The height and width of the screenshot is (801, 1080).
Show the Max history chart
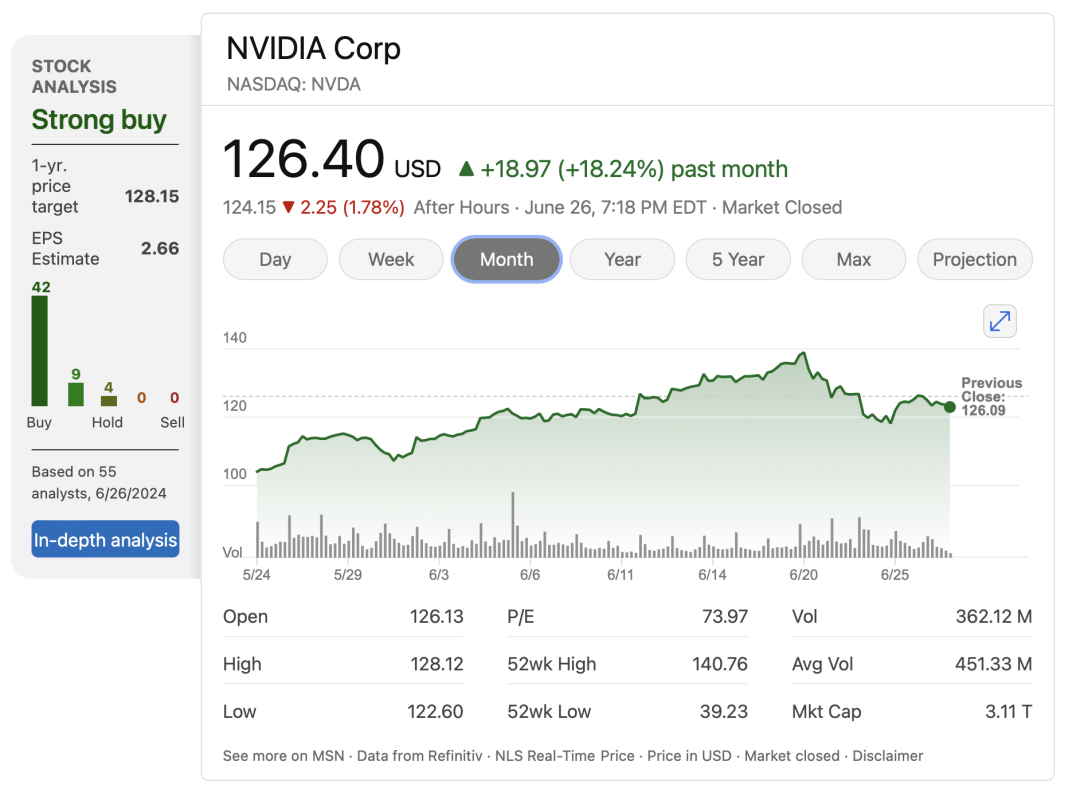[854, 259]
